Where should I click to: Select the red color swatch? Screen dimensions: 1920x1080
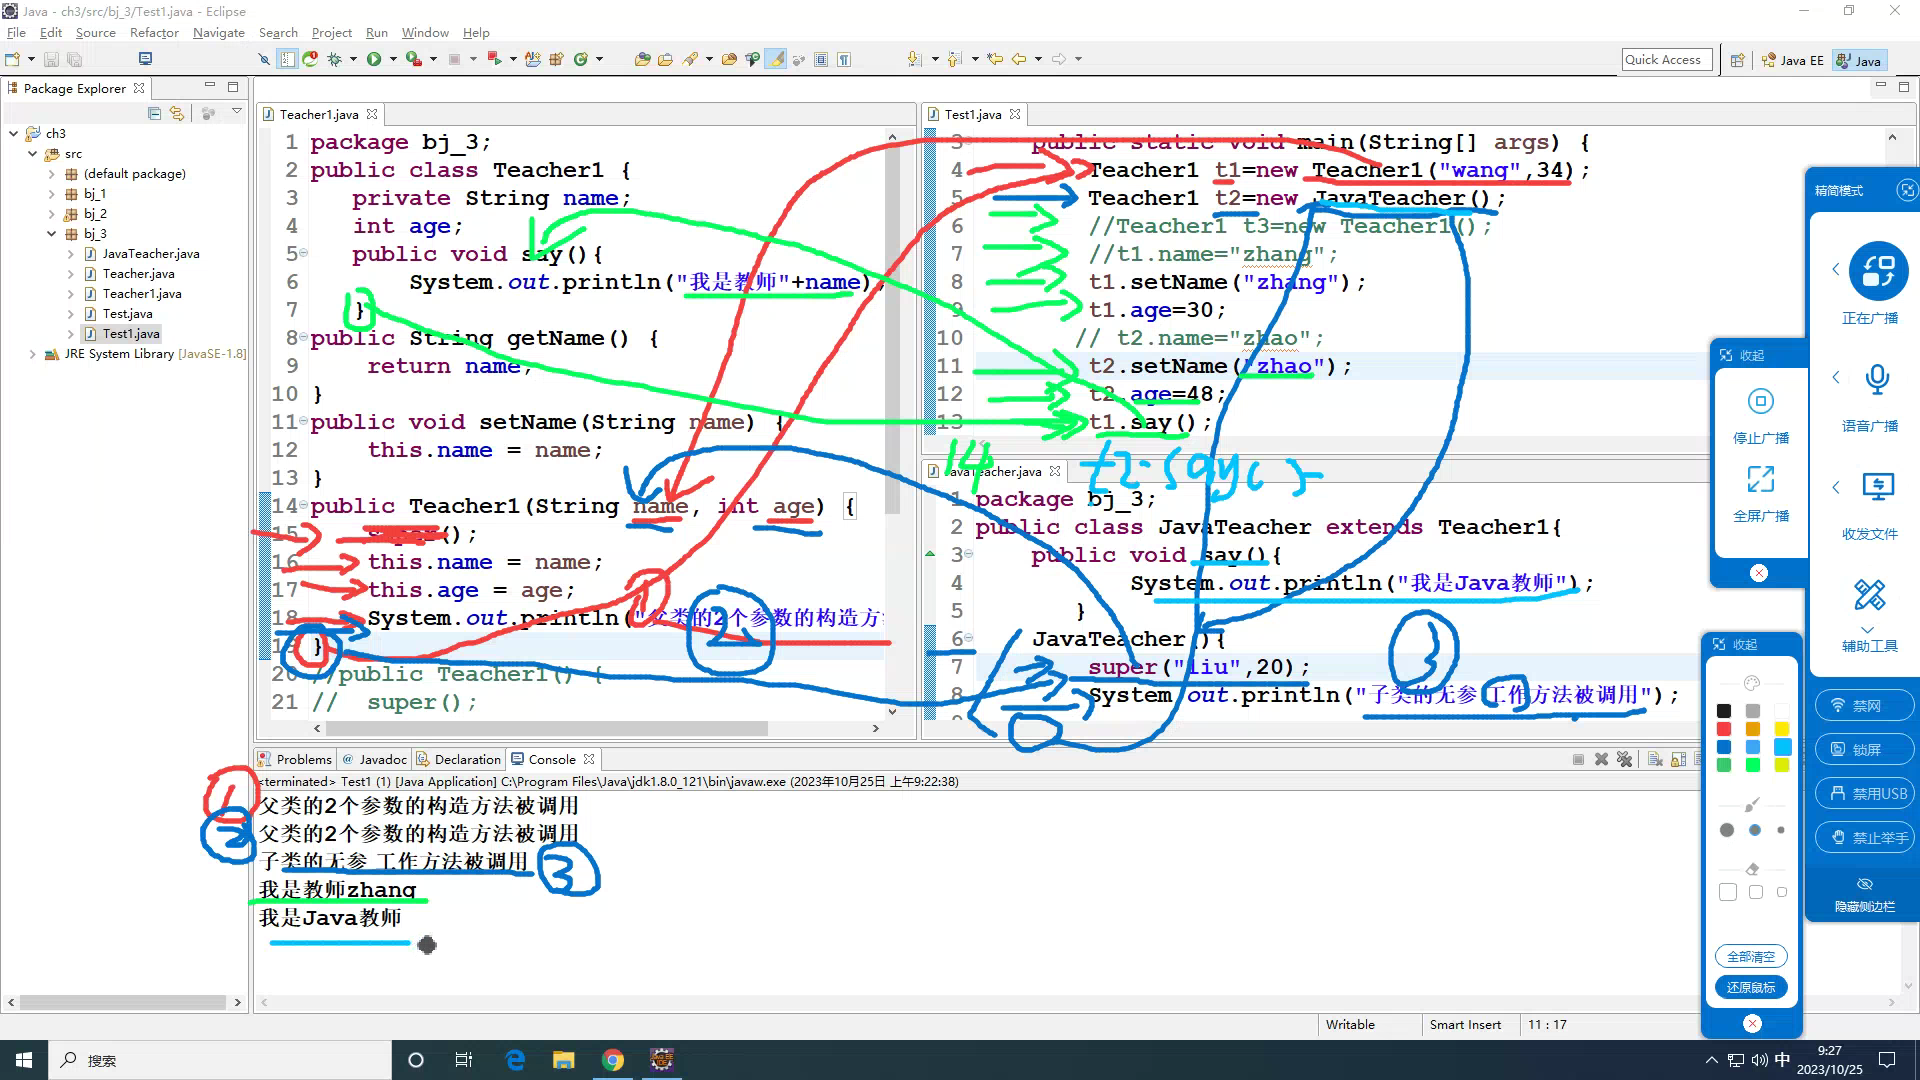[1724, 729]
